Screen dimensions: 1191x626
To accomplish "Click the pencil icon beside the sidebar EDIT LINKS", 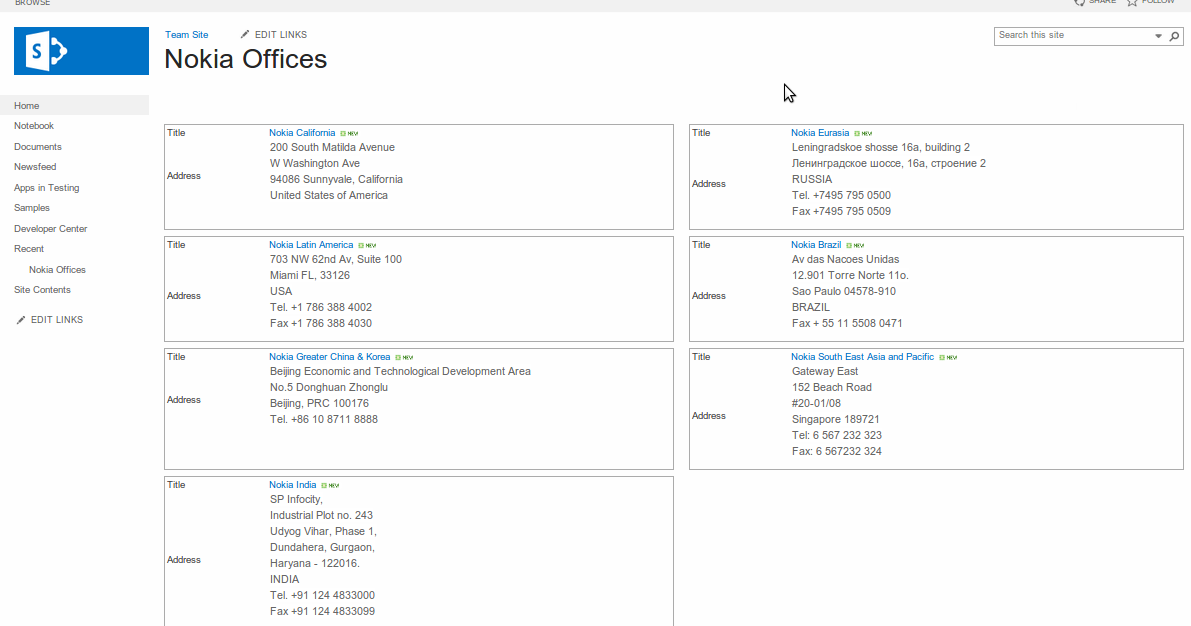I will click(x=20, y=319).
